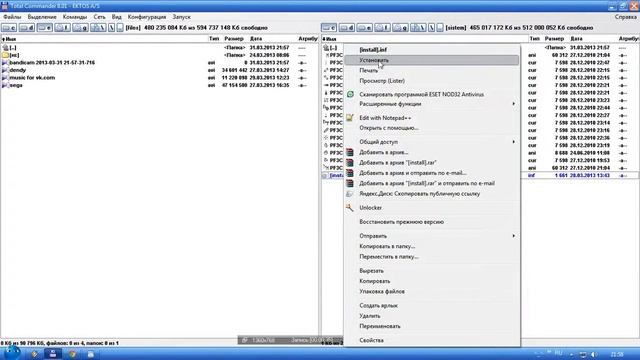Click the Notepad++ icon in context menu
This screenshot has width=640, height=360.
click(350, 118)
